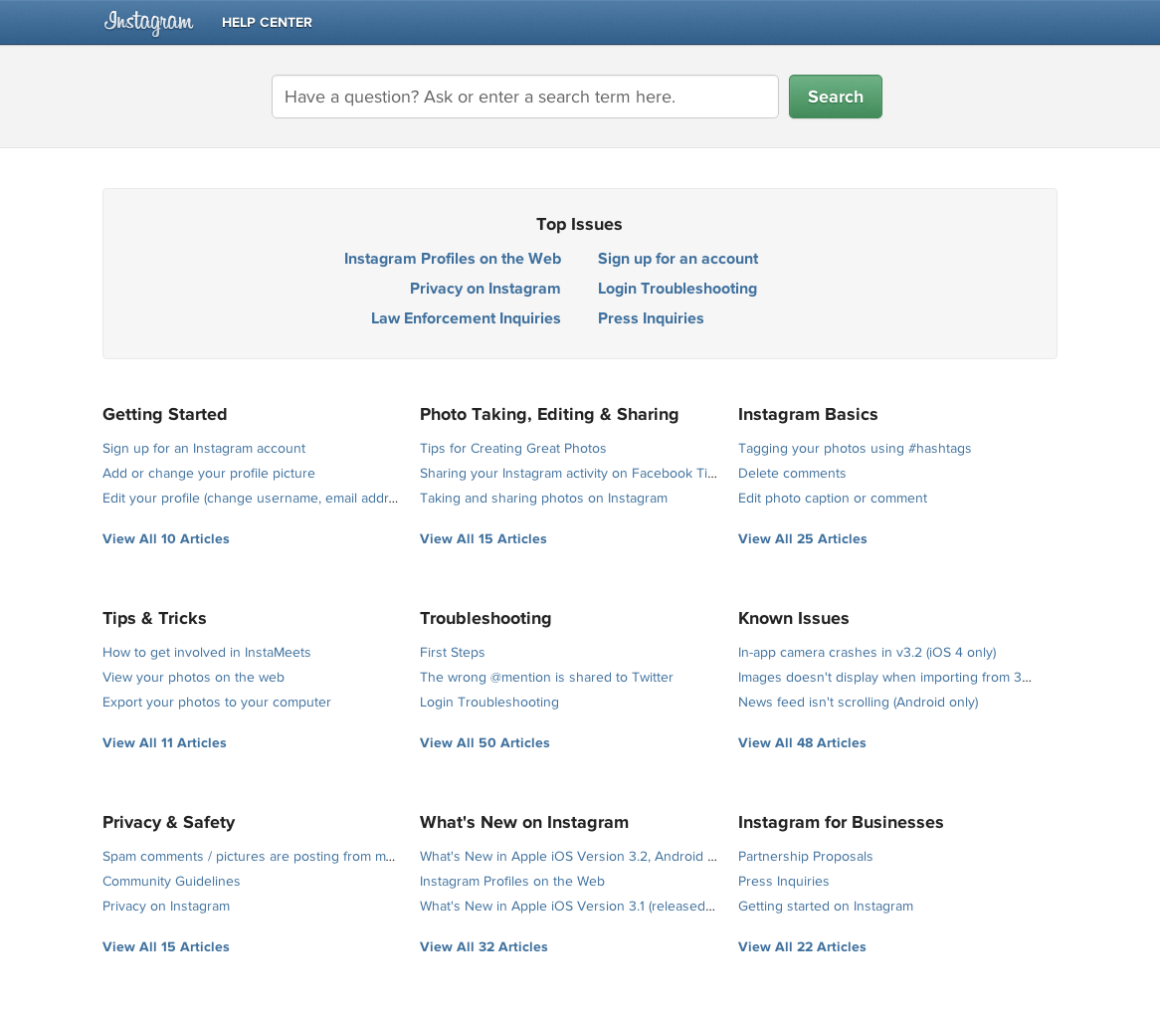1160x1016 pixels.
Task: Open Login Troubleshooting top issue
Action: [677, 288]
